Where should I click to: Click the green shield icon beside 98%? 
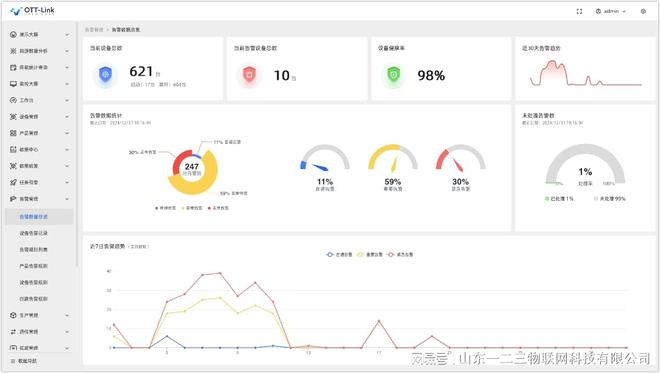point(393,75)
